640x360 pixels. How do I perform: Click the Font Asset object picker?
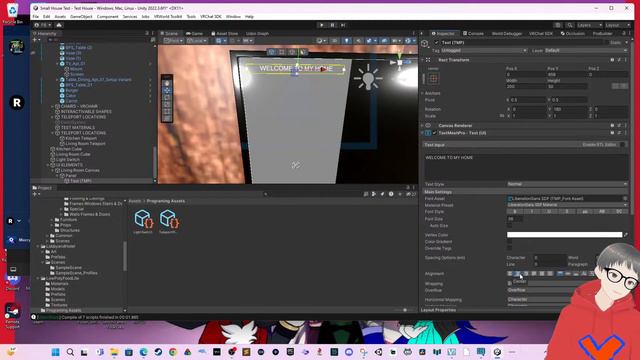point(625,199)
